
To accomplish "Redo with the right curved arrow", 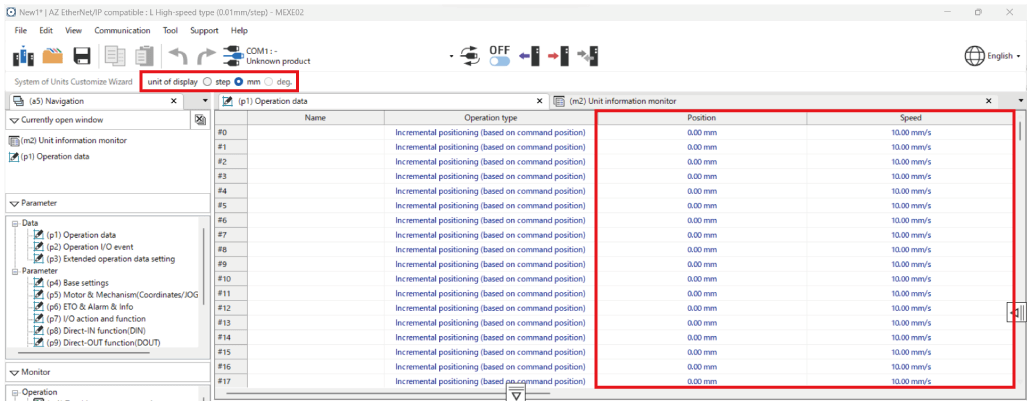I will (x=206, y=56).
